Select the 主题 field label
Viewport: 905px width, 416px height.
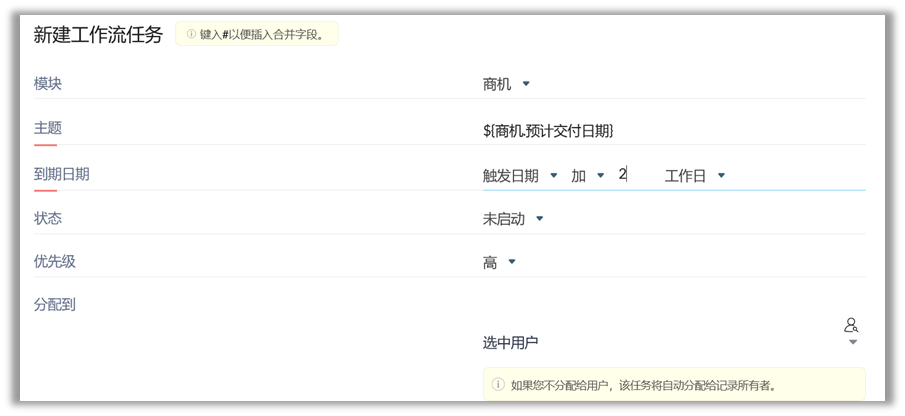[48, 128]
